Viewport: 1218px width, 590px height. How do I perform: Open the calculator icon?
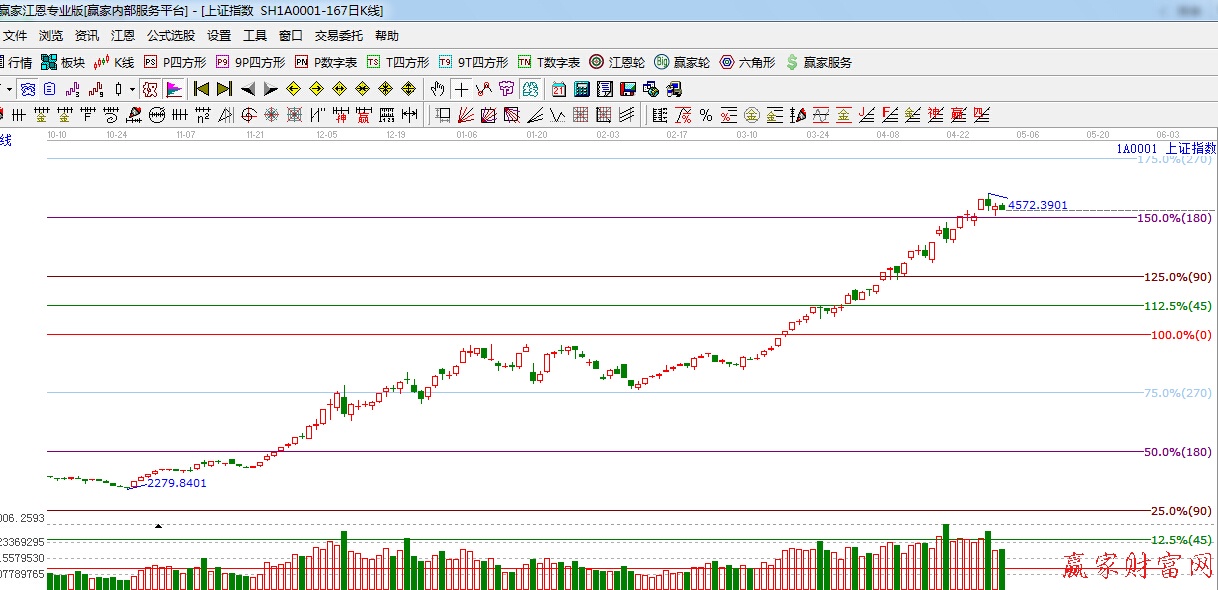click(581, 89)
